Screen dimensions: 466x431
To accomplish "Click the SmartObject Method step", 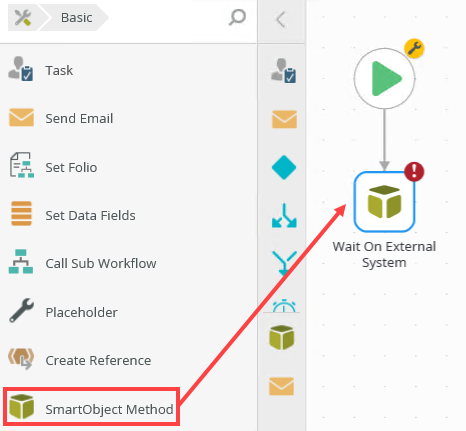I will coord(91,407).
